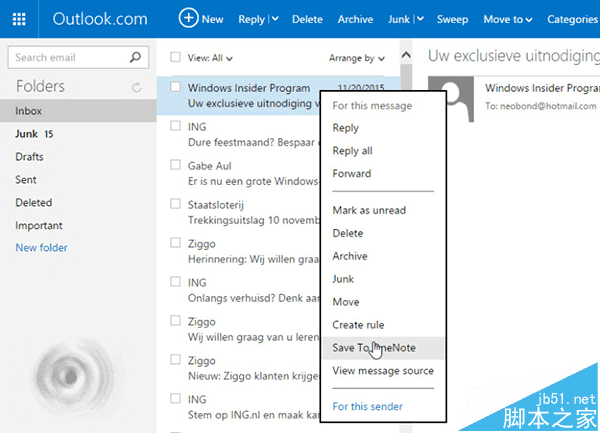Click Sweep in the top toolbar
This screenshot has width=600, height=433.
click(452, 20)
